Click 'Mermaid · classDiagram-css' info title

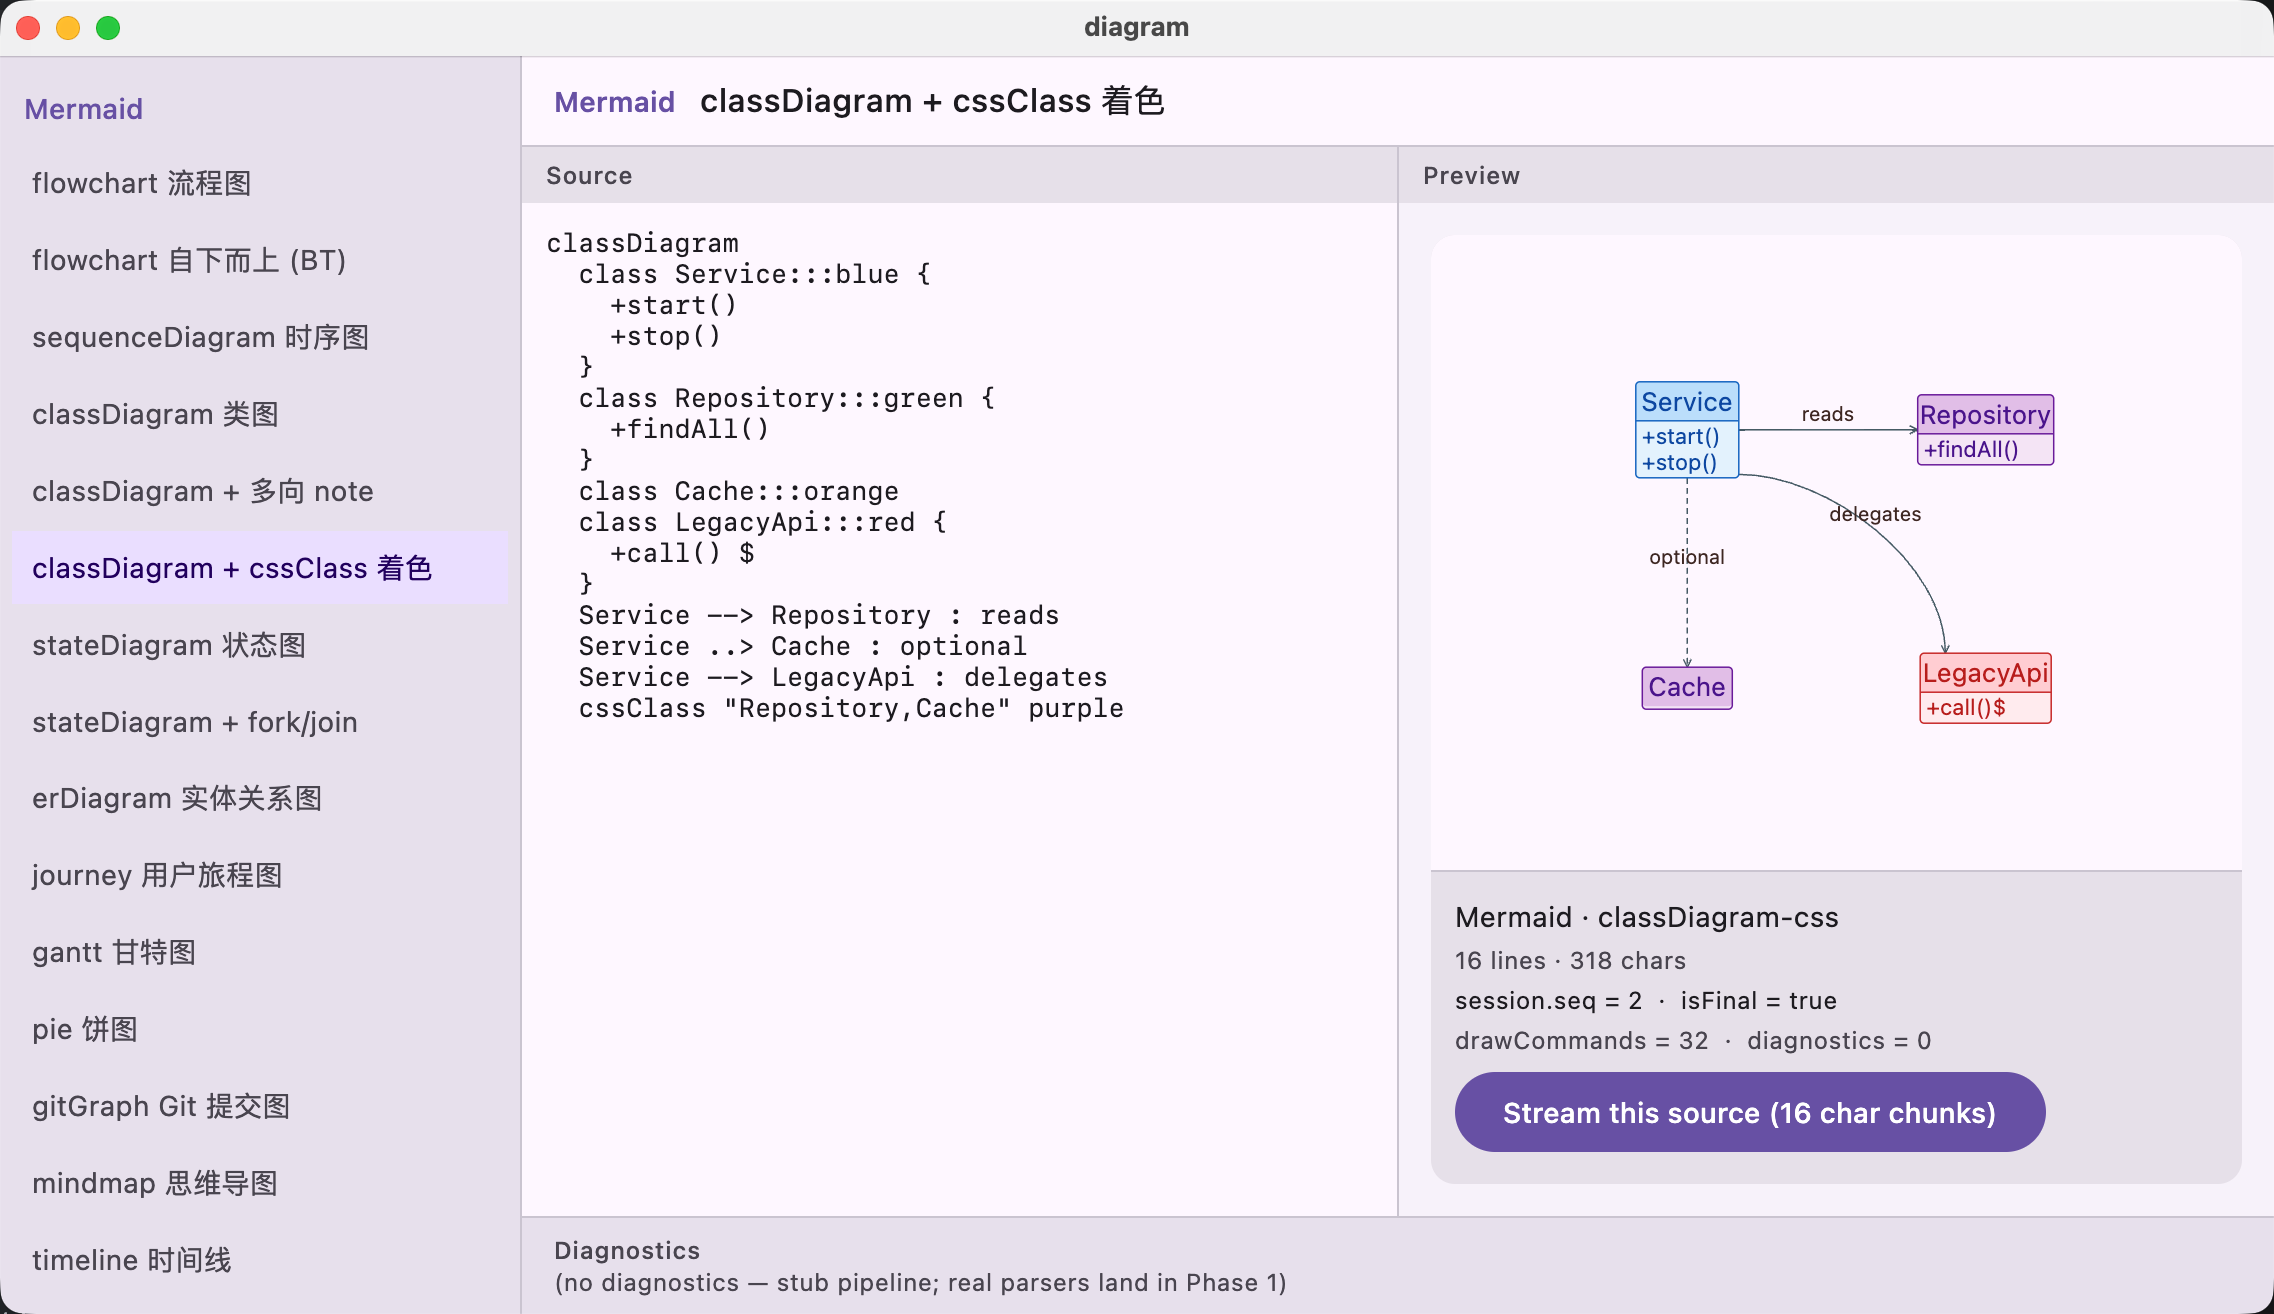[1646, 918]
